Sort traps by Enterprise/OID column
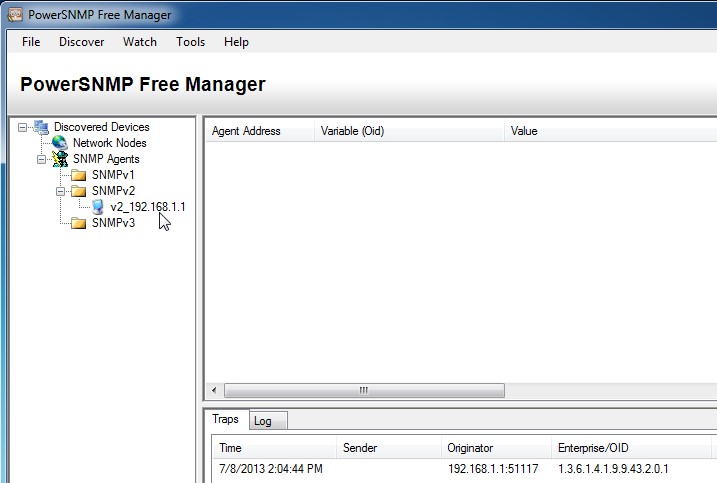 click(x=631, y=448)
